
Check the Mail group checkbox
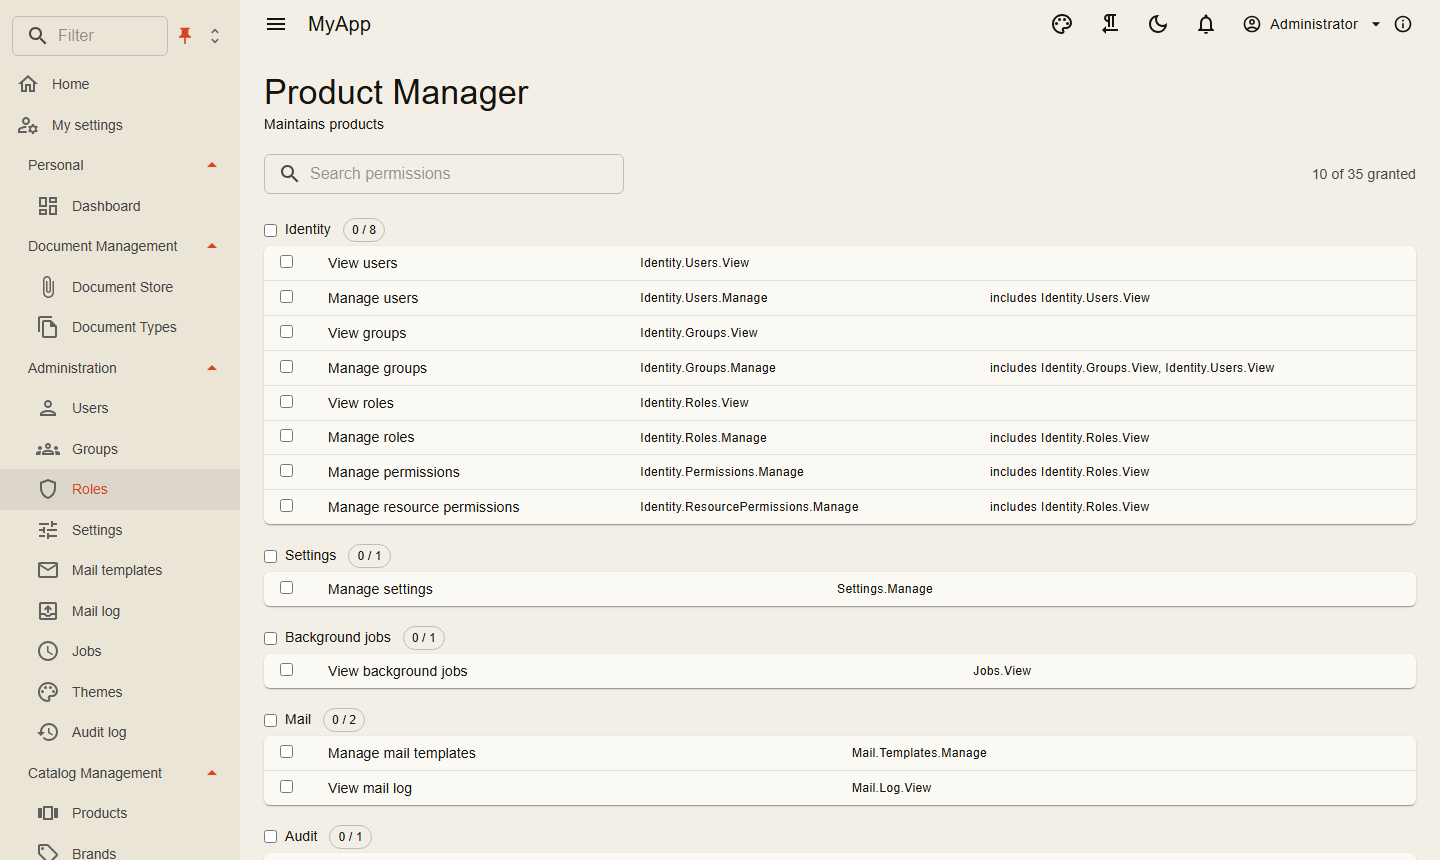pos(270,720)
